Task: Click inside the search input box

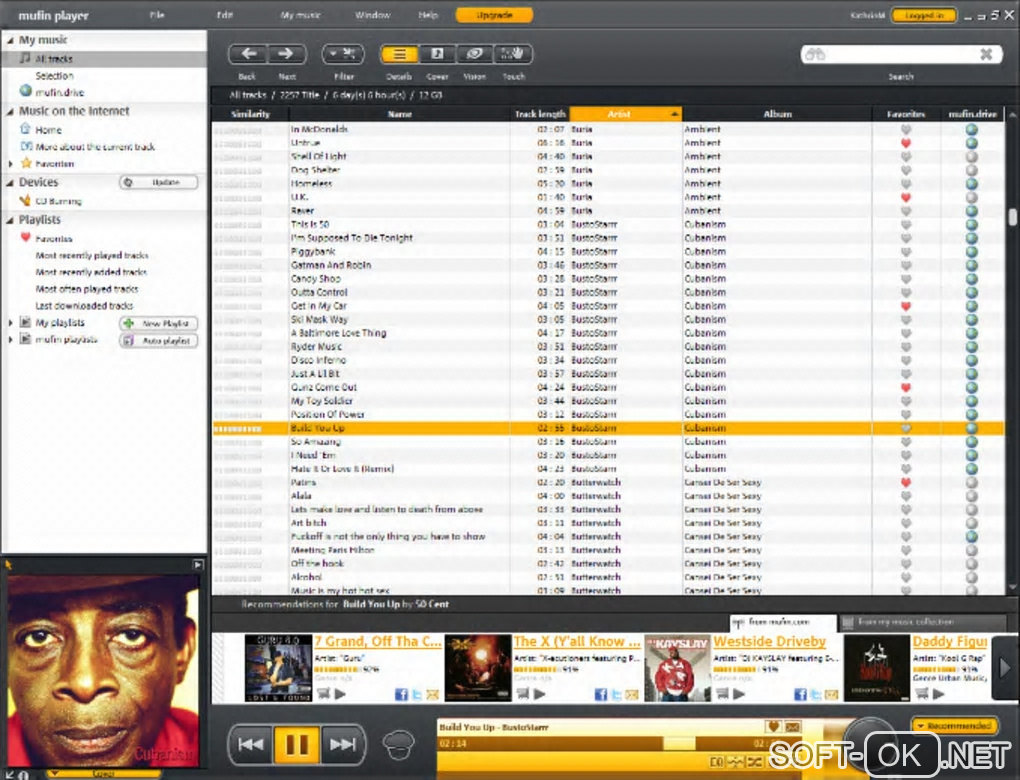Action: (x=901, y=55)
